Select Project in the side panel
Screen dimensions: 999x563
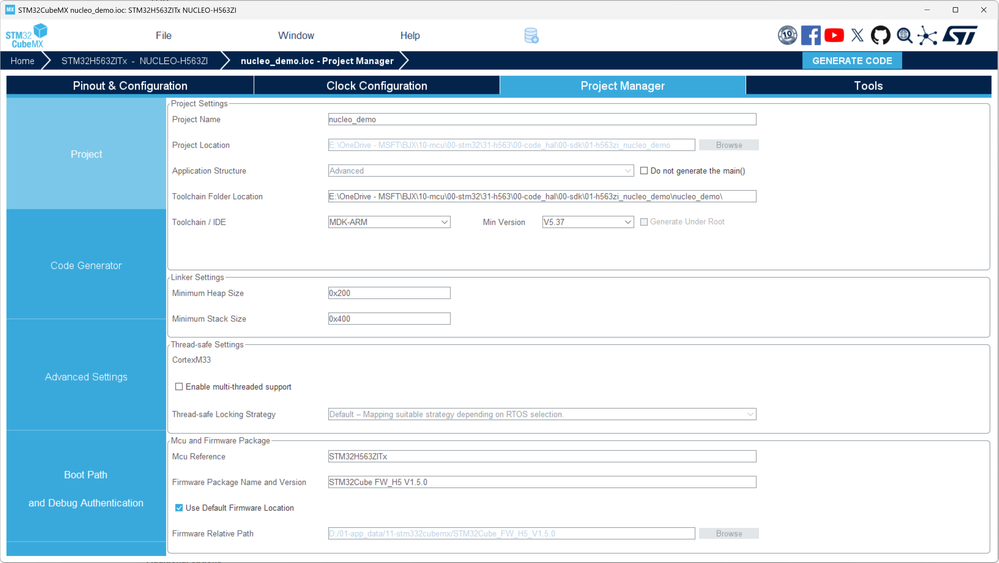[86, 154]
